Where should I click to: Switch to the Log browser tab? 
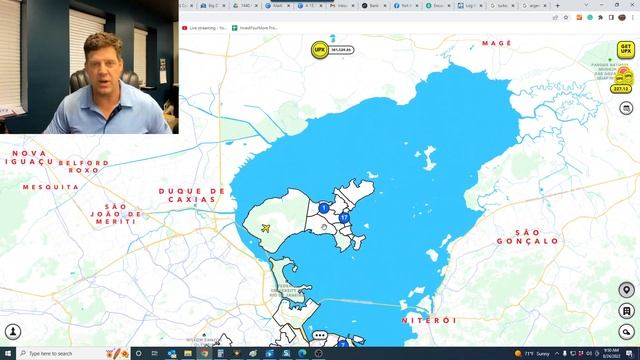(x=470, y=6)
